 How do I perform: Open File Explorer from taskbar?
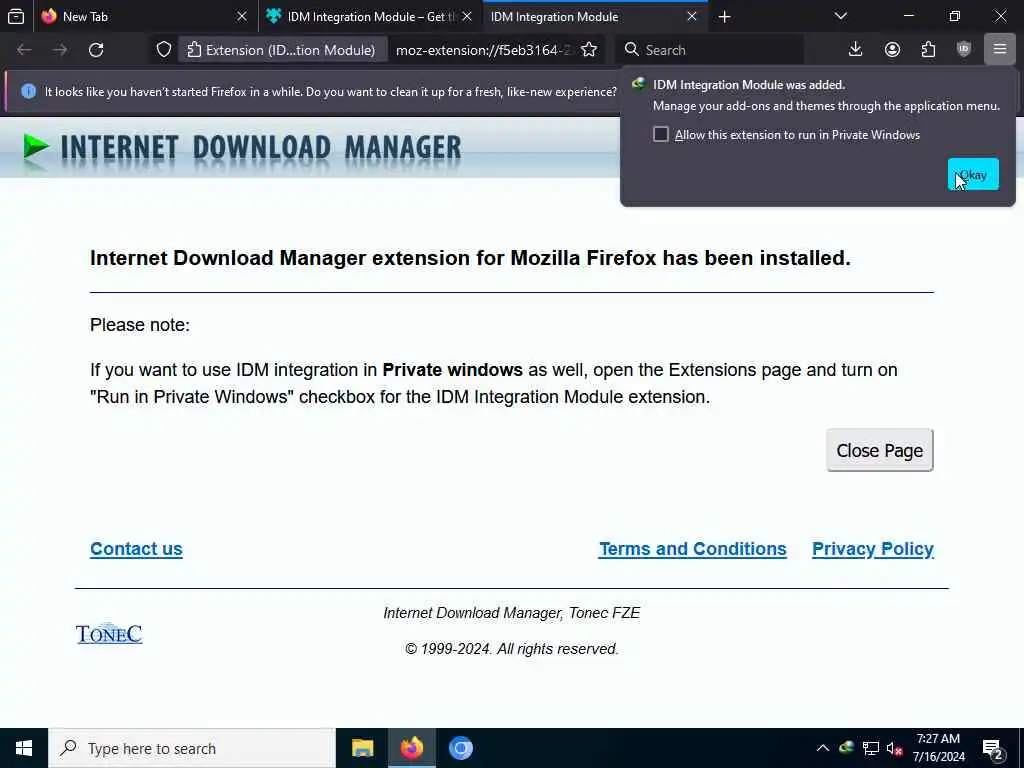point(362,748)
